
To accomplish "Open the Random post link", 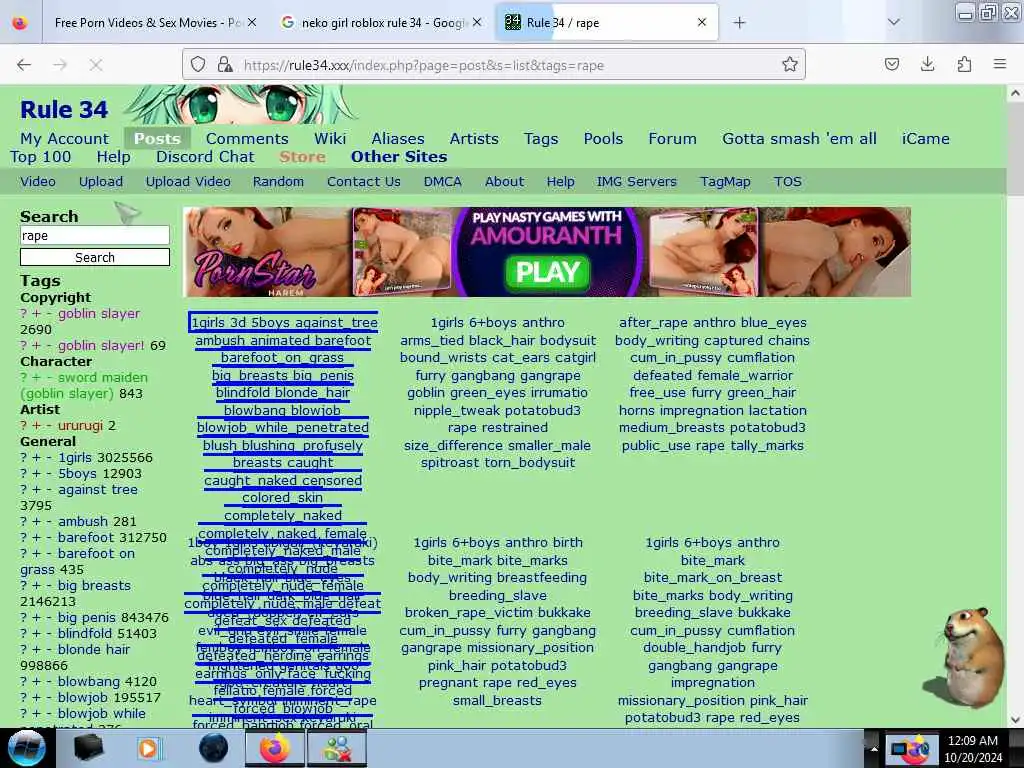I will click(x=278, y=182).
